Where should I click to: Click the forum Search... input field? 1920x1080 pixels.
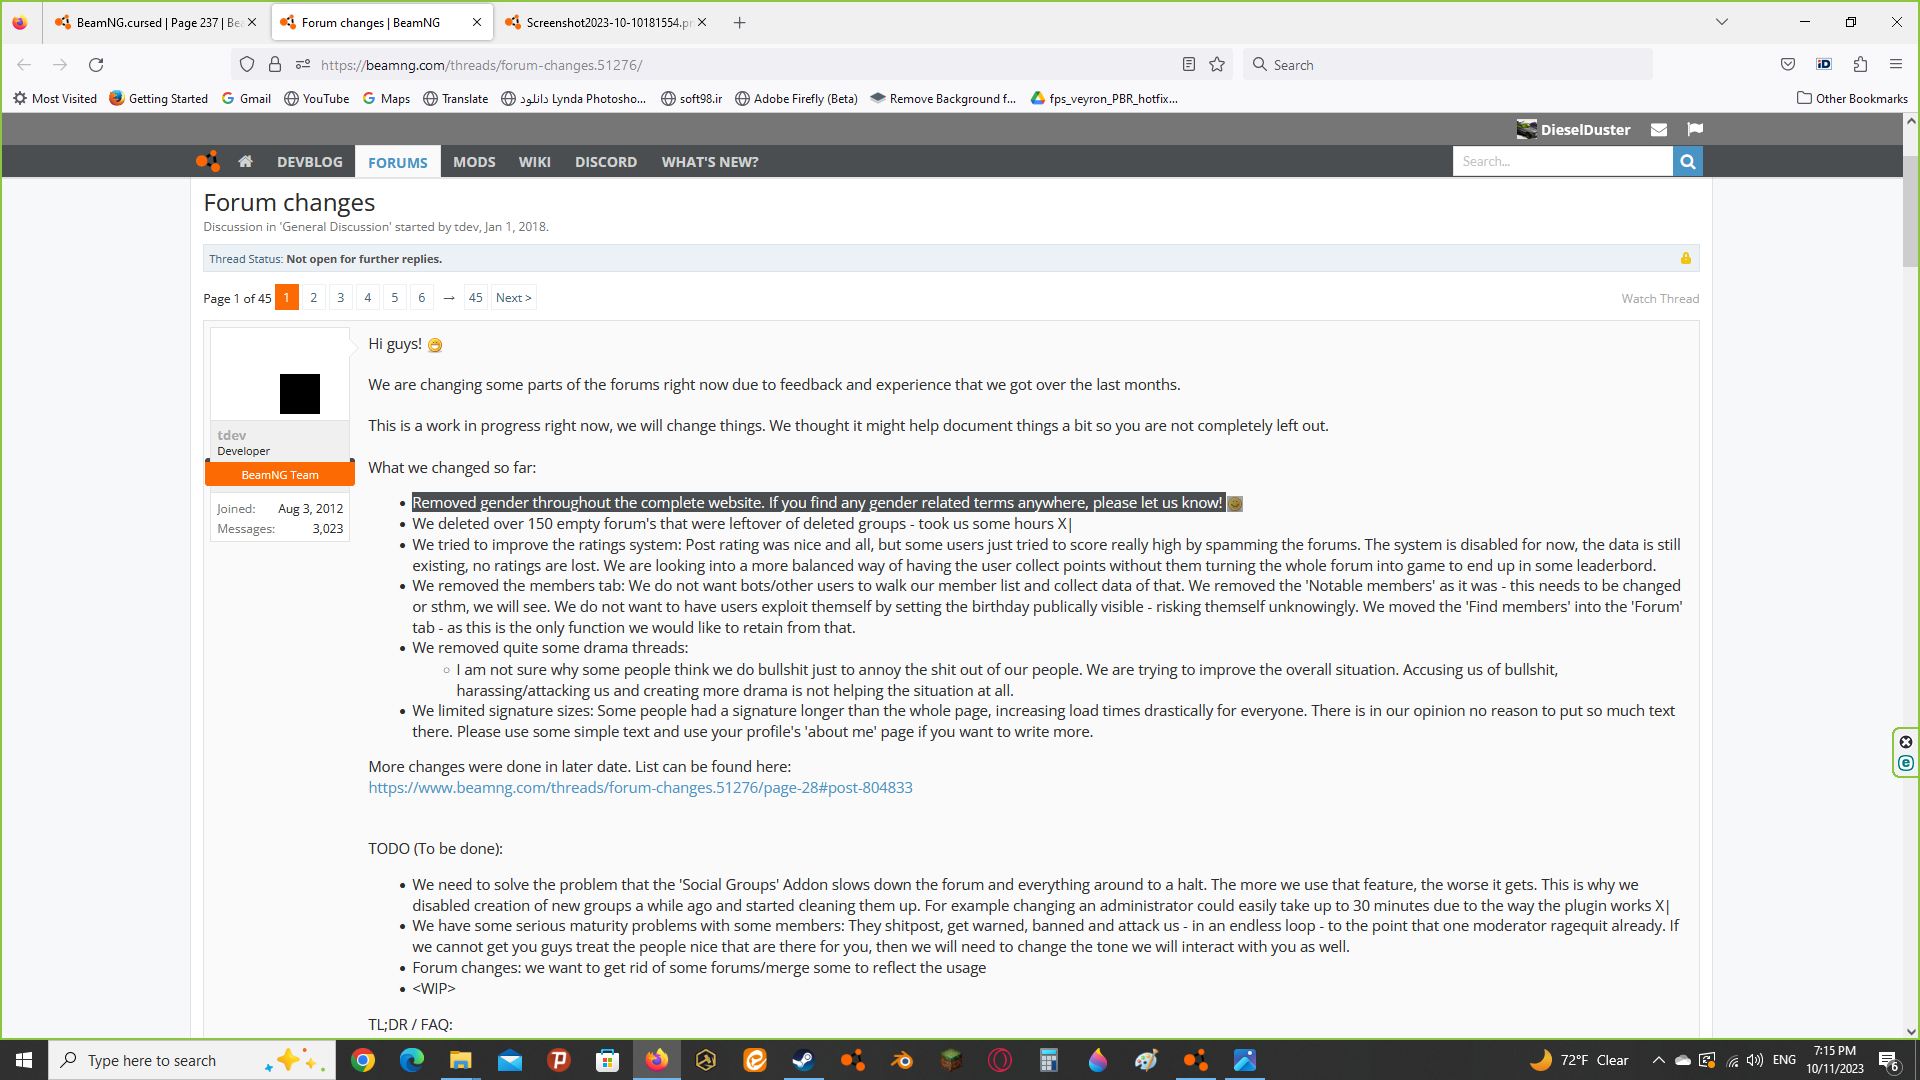pos(1562,161)
